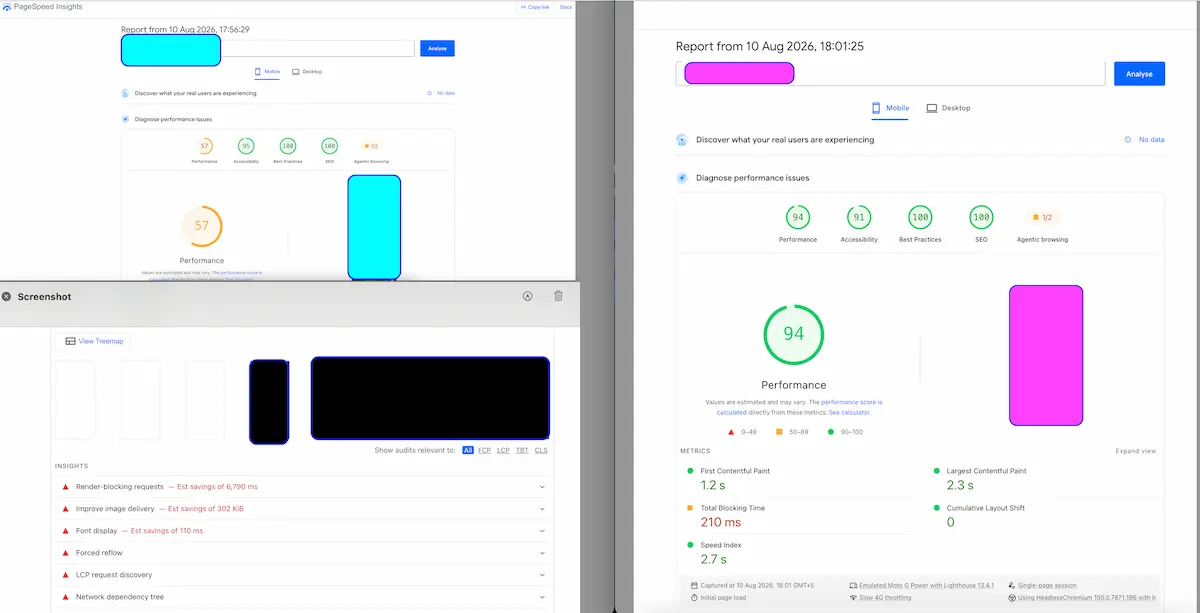Expand Improve image delivery chevron
The width and height of the screenshot is (1200, 613).
pos(543,509)
